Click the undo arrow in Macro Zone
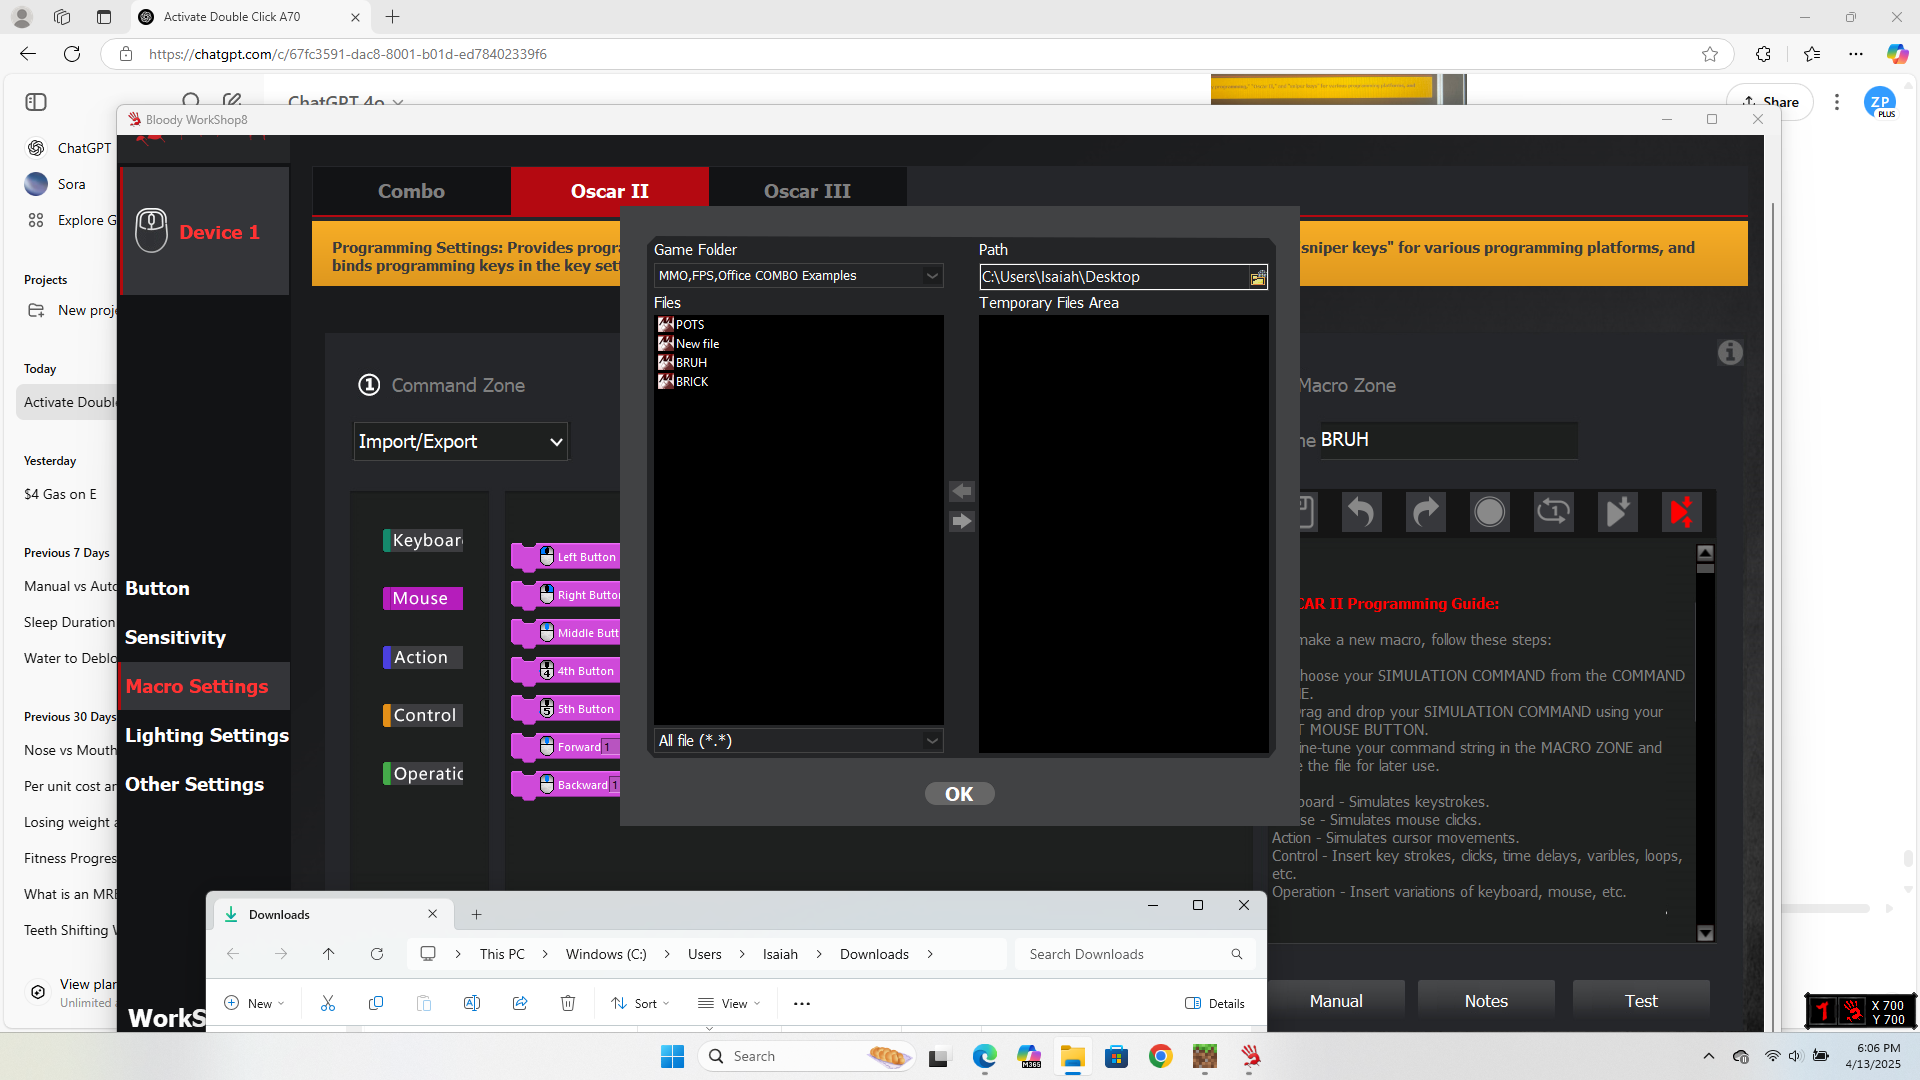The image size is (1920, 1080). coord(1360,512)
